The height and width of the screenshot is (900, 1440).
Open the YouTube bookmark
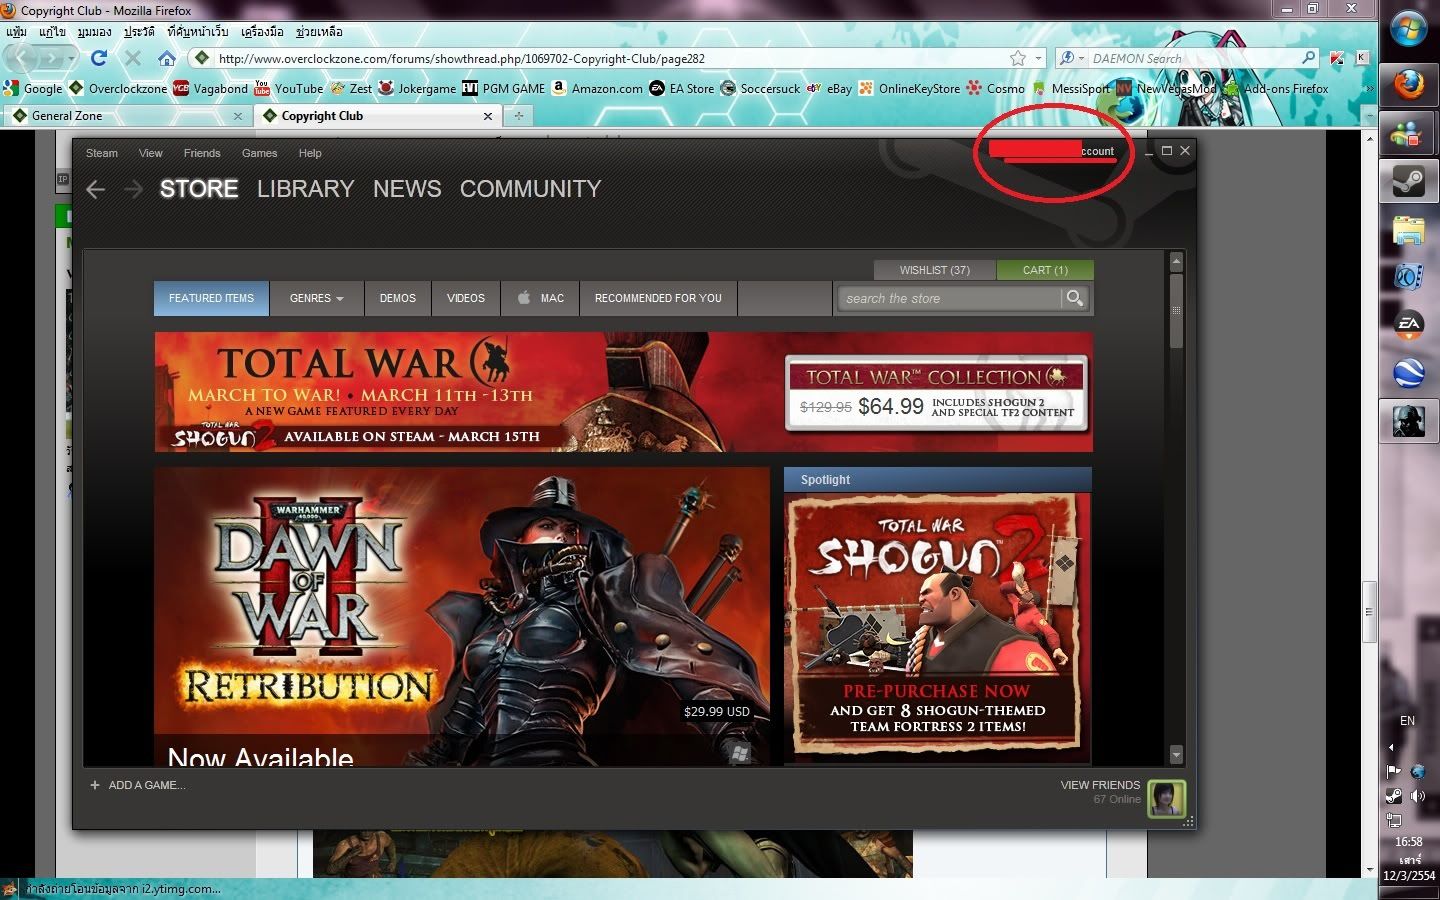point(289,88)
